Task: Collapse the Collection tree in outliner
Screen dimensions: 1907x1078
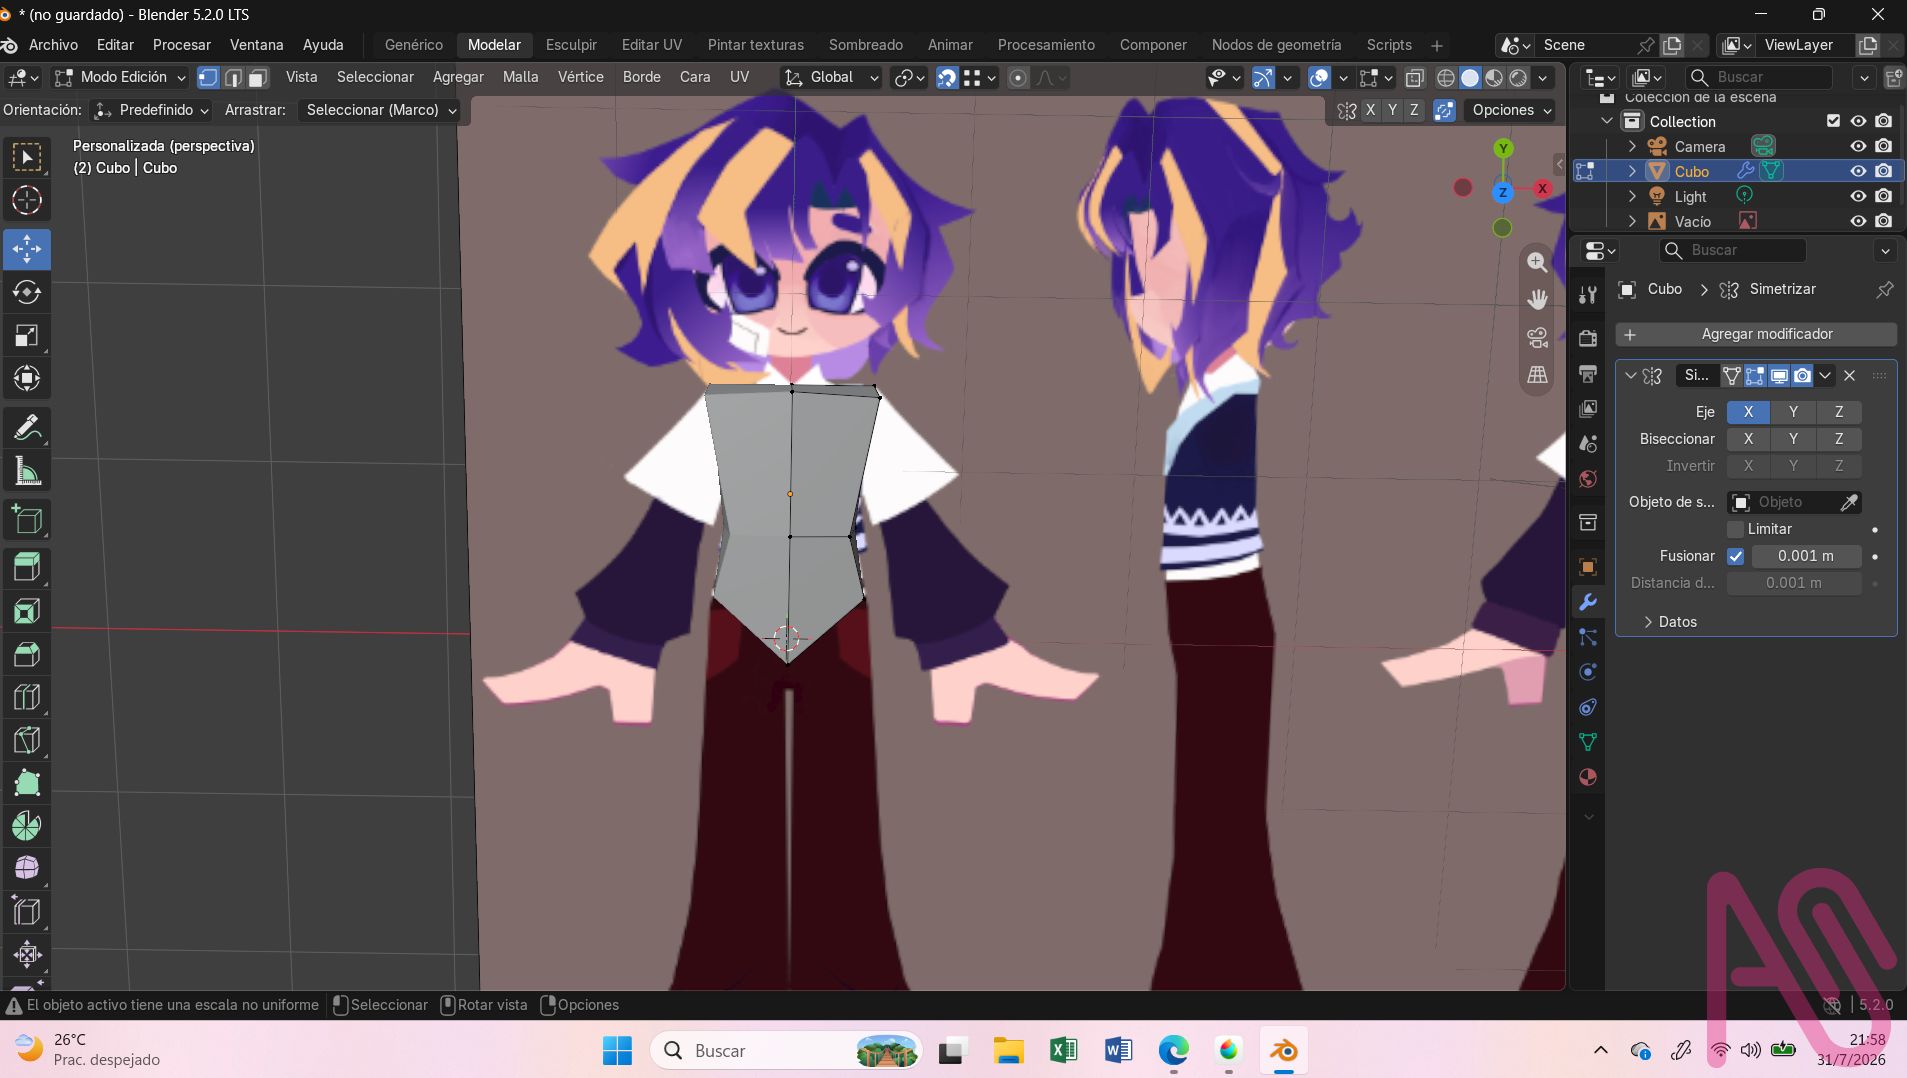Action: click(x=1607, y=121)
